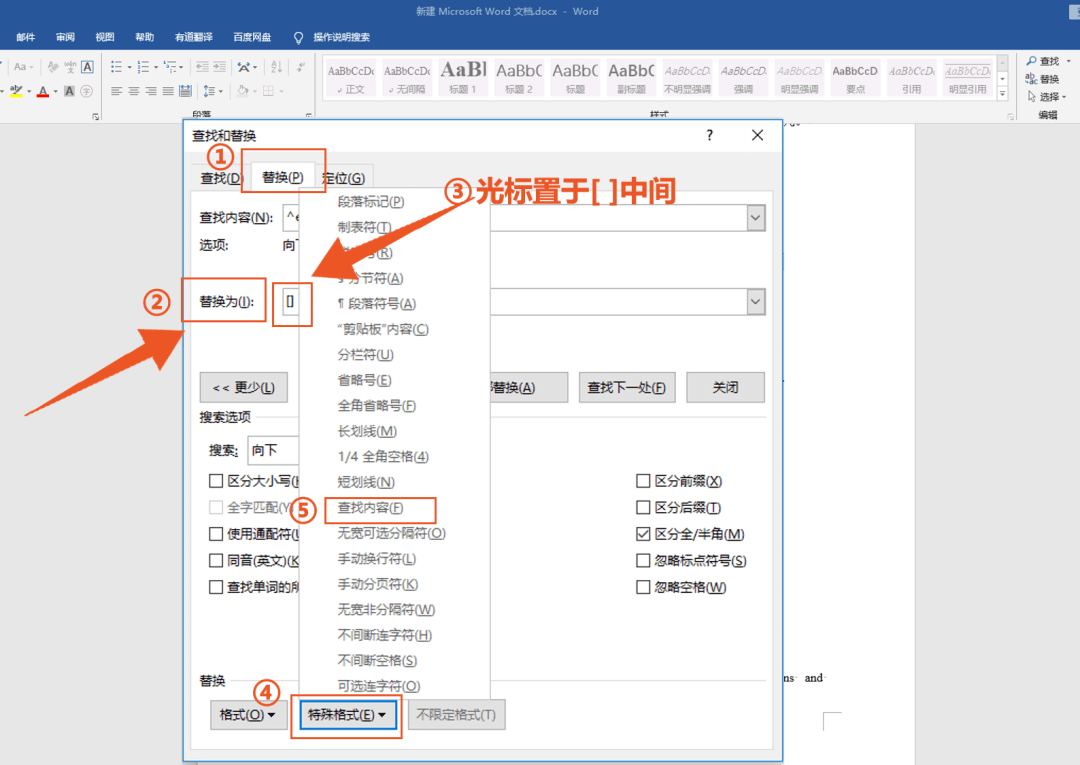Viewport: 1080px width, 765px height.
Task: Click the red font color button
Action: point(43,91)
